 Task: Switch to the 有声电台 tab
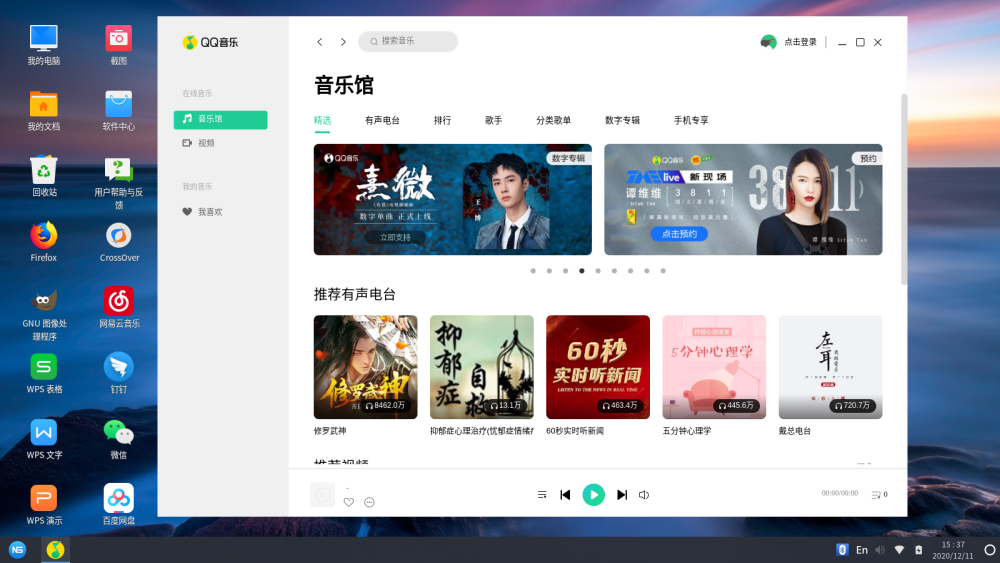point(382,121)
